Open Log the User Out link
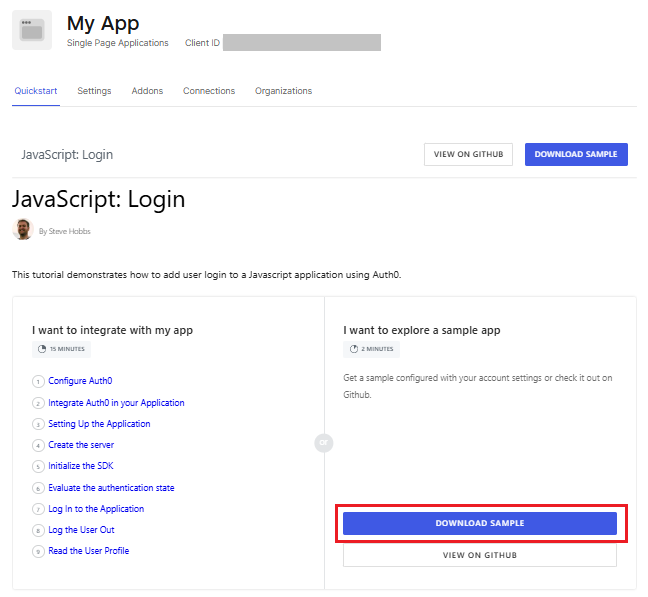Image resolution: width=648 pixels, height=597 pixels. pos(81,530)
